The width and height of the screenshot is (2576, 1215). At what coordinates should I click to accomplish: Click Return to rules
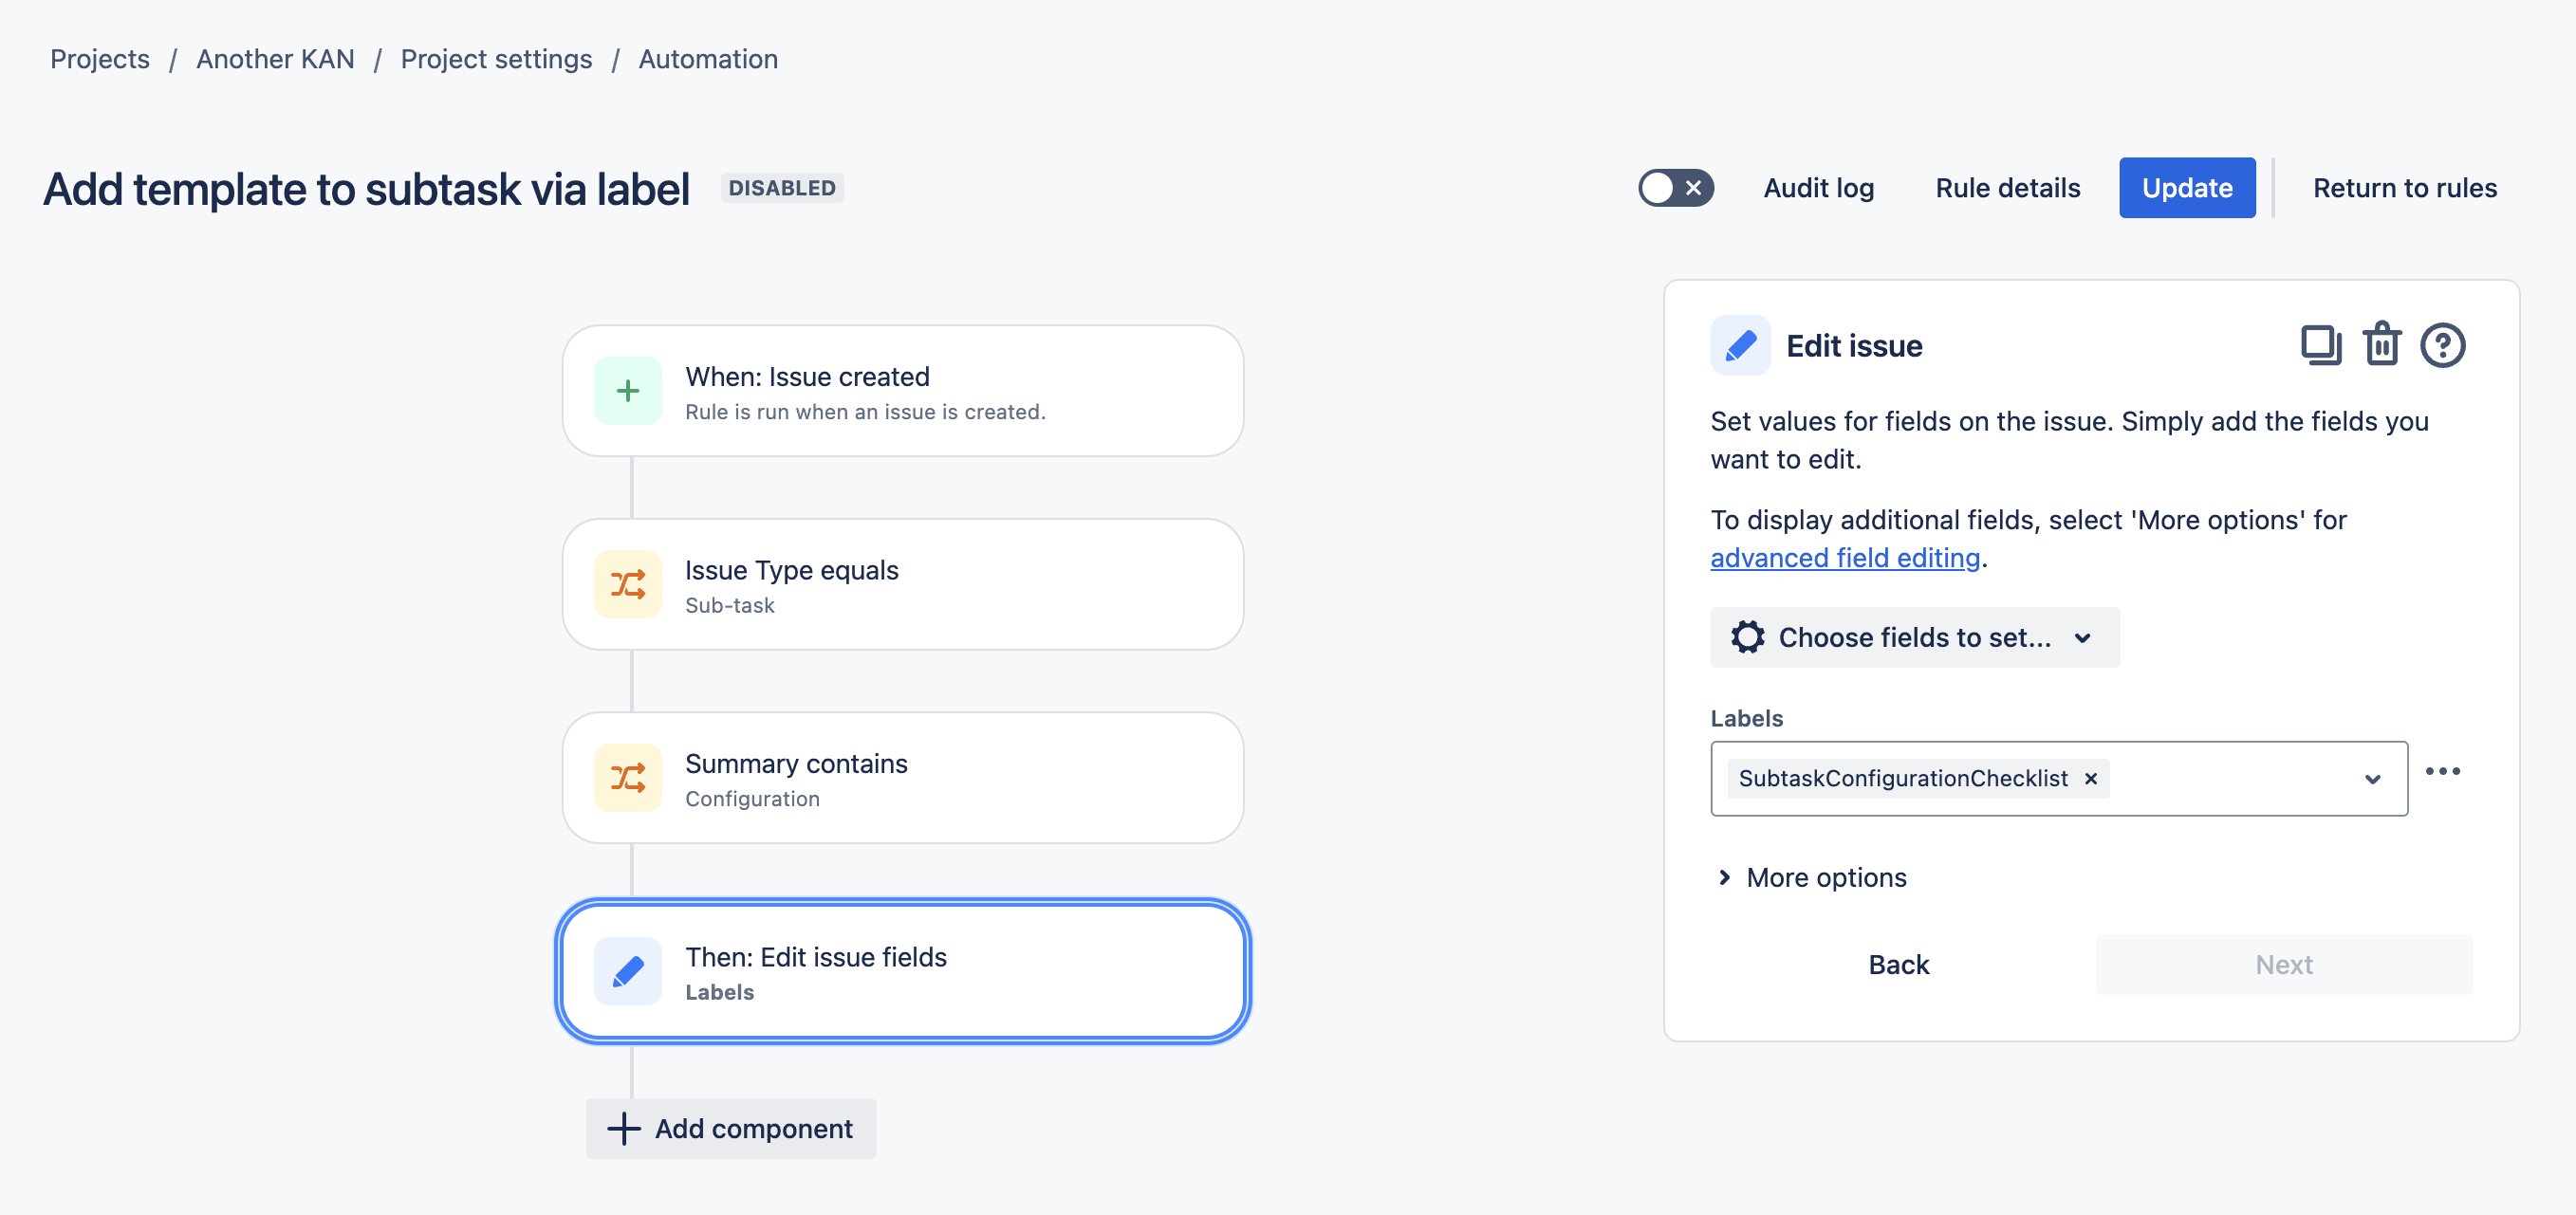tap(2404, 188)
